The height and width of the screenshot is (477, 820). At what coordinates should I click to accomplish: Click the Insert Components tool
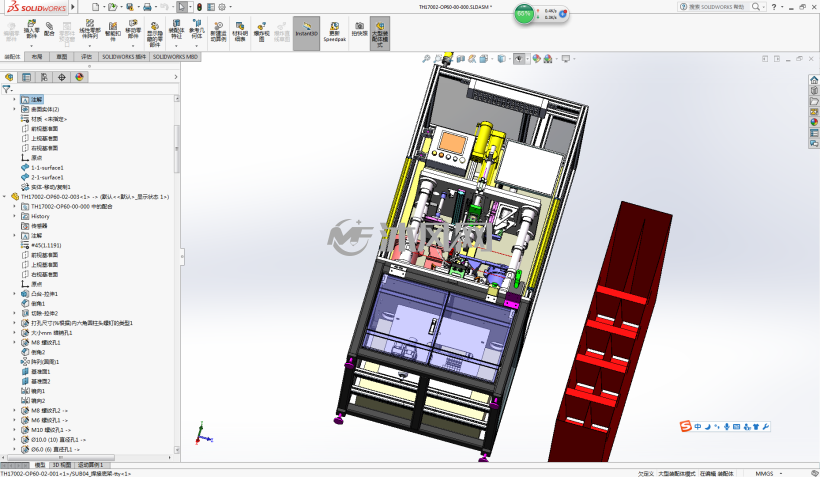pyautogui.click(x=31, y=29)
